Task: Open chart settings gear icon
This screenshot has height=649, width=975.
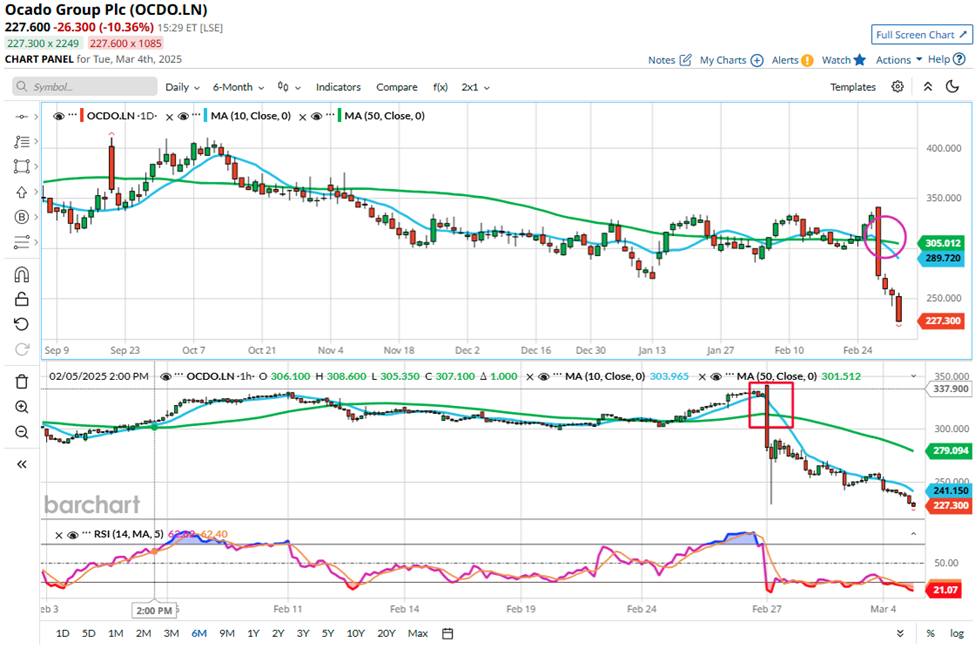Action: tap(897, 87)
